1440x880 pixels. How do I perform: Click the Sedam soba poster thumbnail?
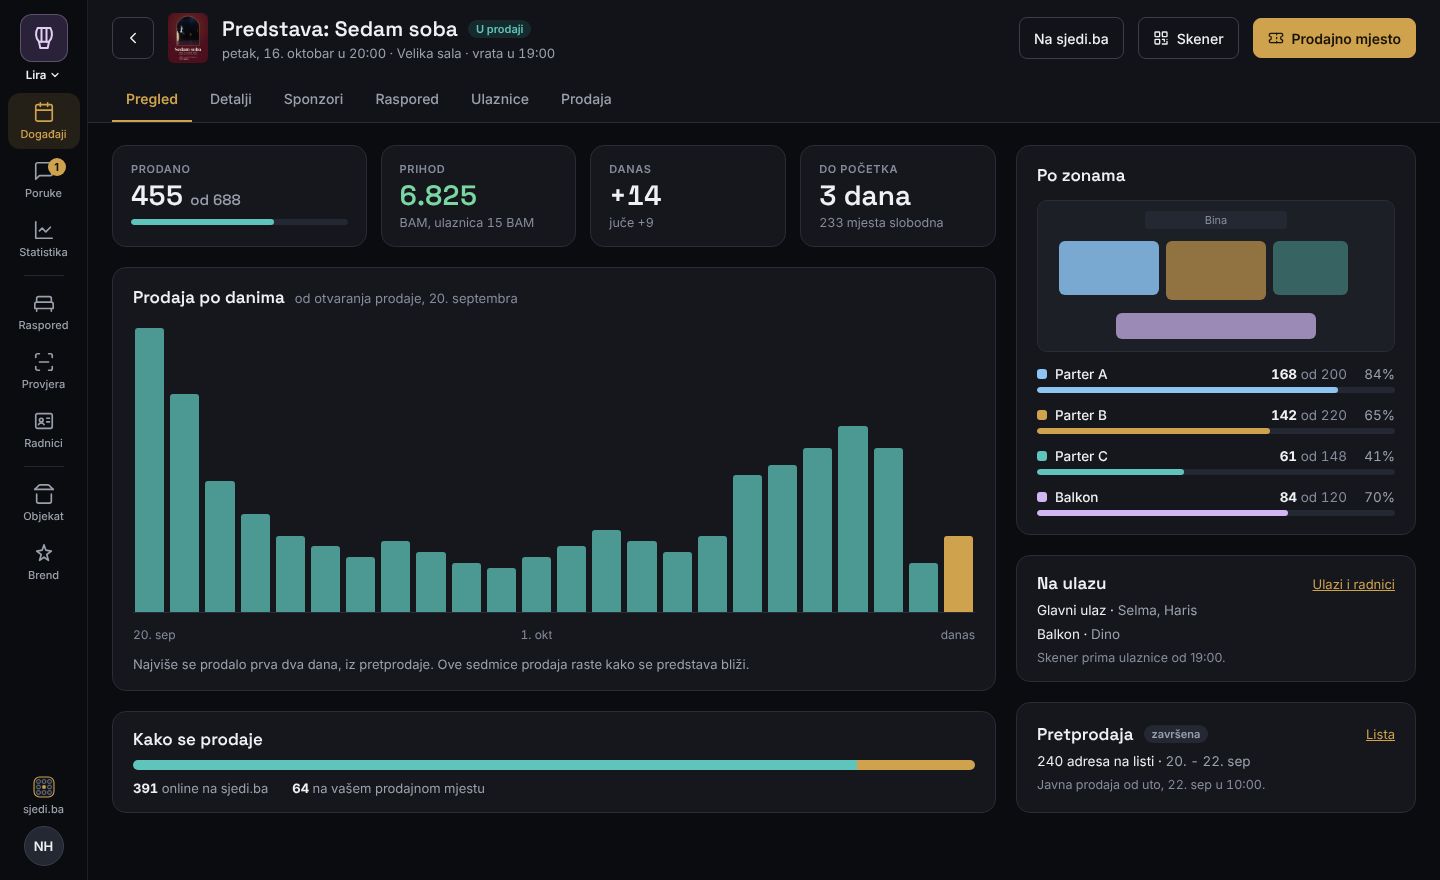(188, 38)
